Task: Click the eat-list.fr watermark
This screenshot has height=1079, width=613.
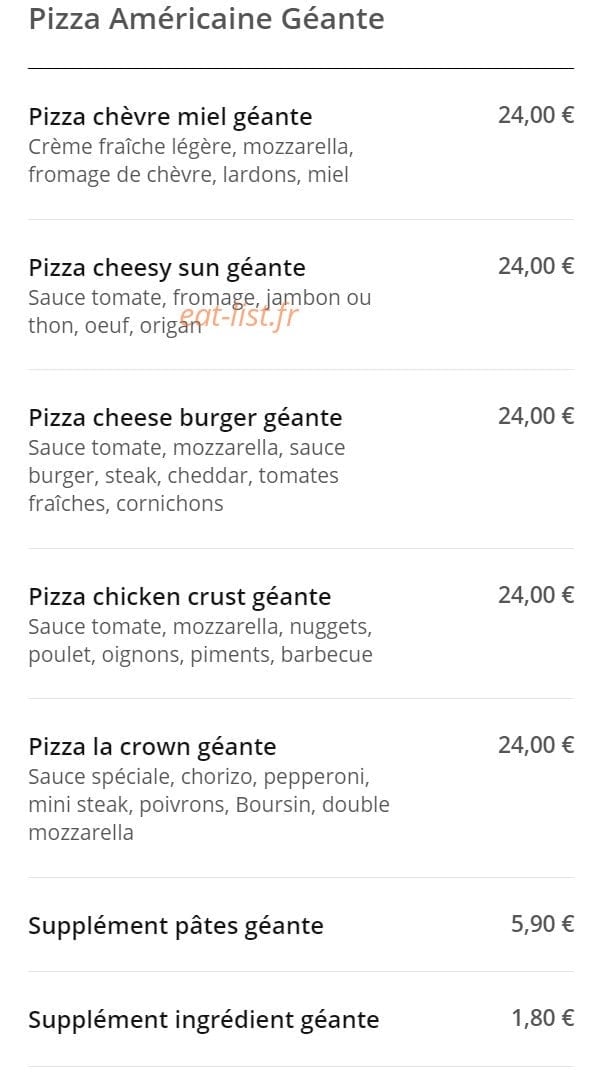Action: [x=239, y=317]
